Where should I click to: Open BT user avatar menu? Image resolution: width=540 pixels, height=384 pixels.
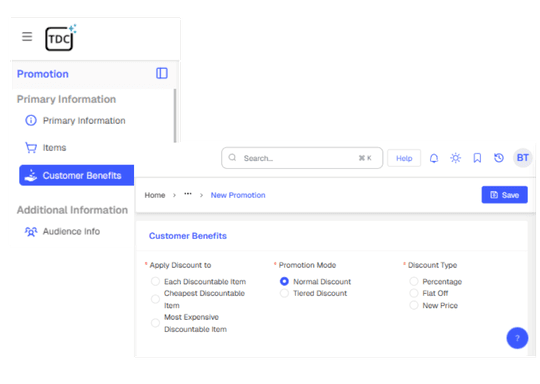click(x=522, y=158)
